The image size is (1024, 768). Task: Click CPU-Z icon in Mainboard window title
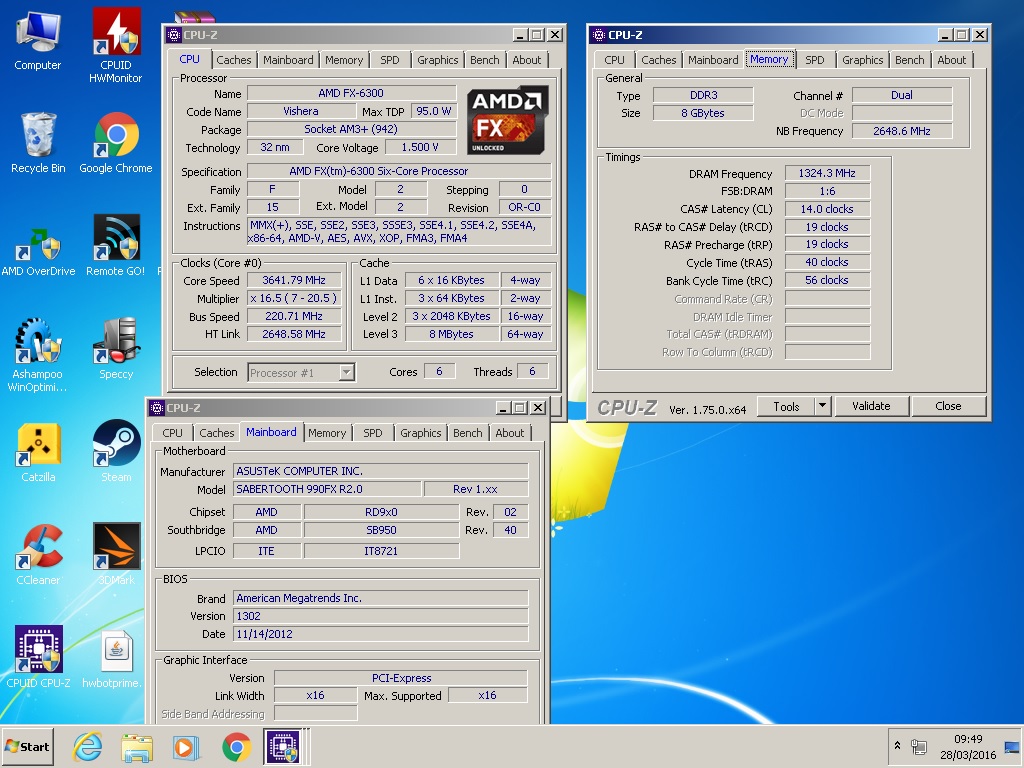pyautogui.click(x=157, y=408)
